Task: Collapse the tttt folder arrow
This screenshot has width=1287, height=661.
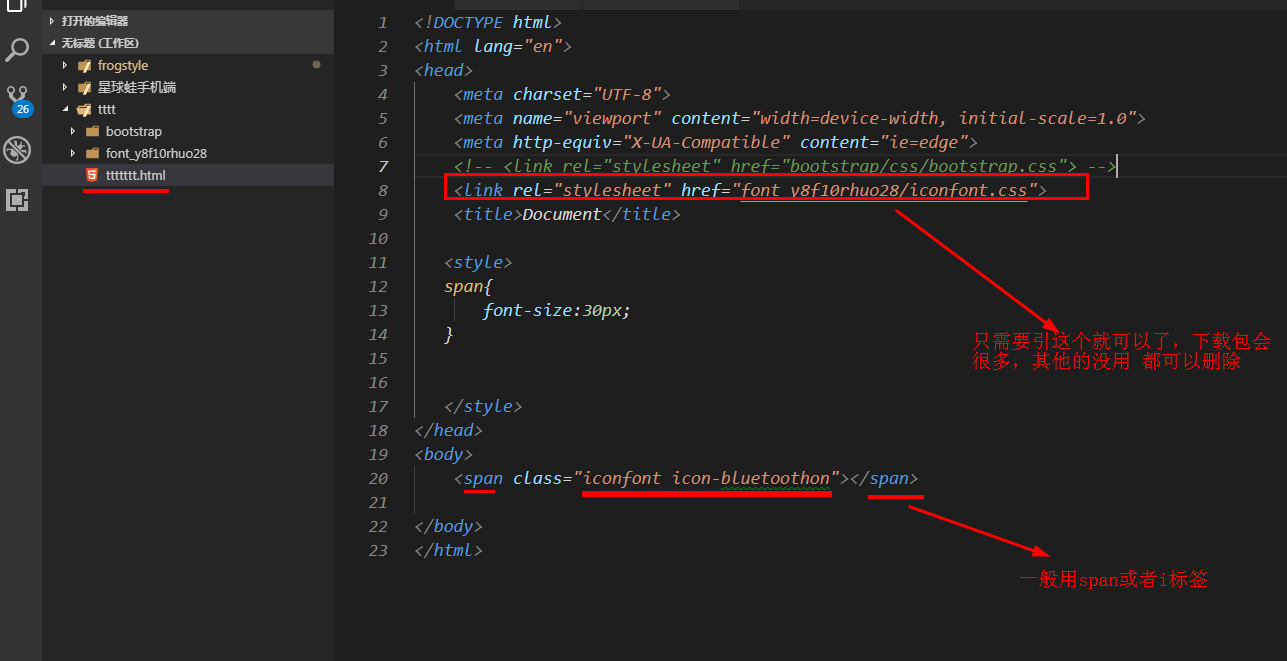Action: tap(65, 110)
